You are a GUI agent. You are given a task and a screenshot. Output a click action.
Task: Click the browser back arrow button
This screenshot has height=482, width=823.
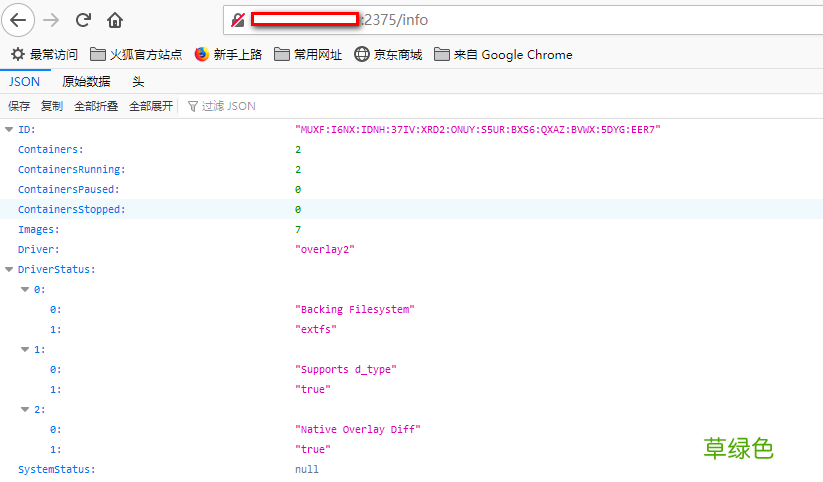click(19, 20)
